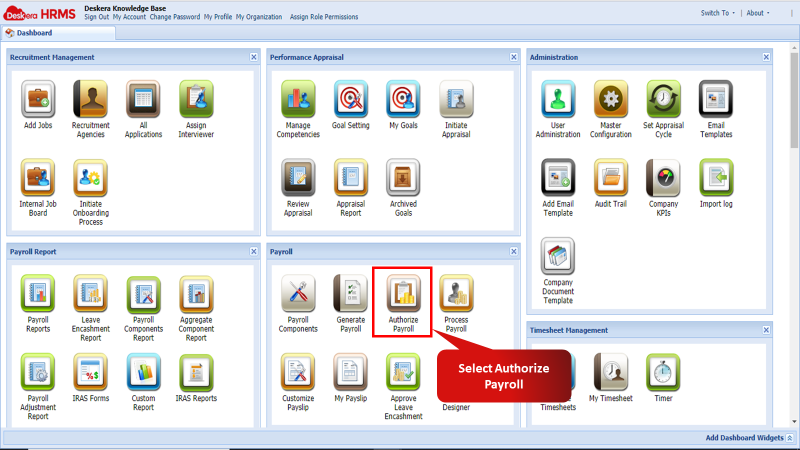Open the Import log icon
Image resolution: width=800 pixels, height=450 pixels.
pyautogui.click(x=716, y=178)
